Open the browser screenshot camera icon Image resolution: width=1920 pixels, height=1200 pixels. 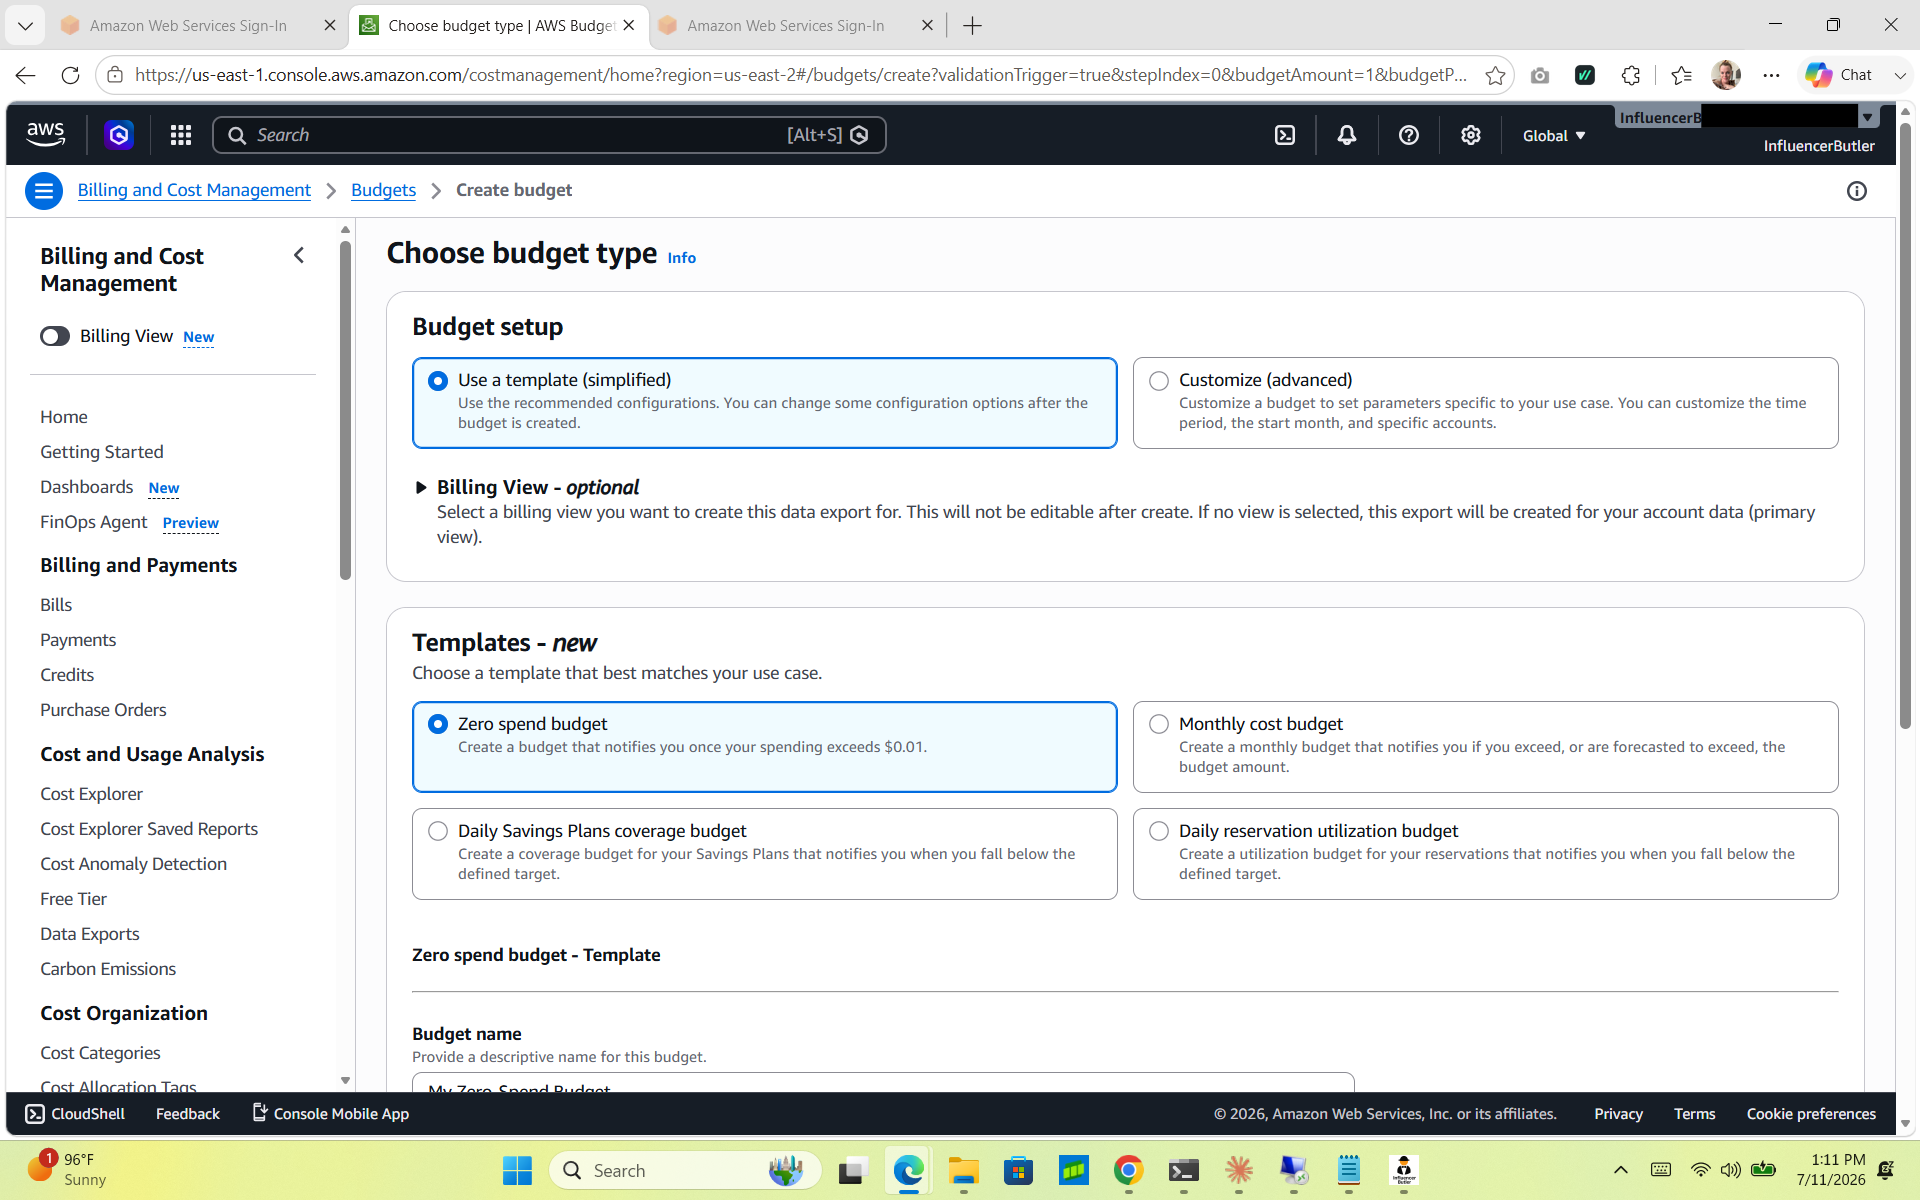coord(1540,75)
